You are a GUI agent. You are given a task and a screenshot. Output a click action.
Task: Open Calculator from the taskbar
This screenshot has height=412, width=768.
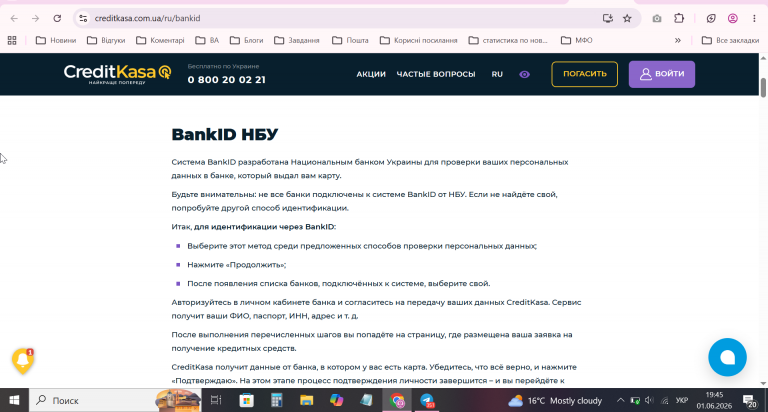pyautogui.click(x=277, y=400)
